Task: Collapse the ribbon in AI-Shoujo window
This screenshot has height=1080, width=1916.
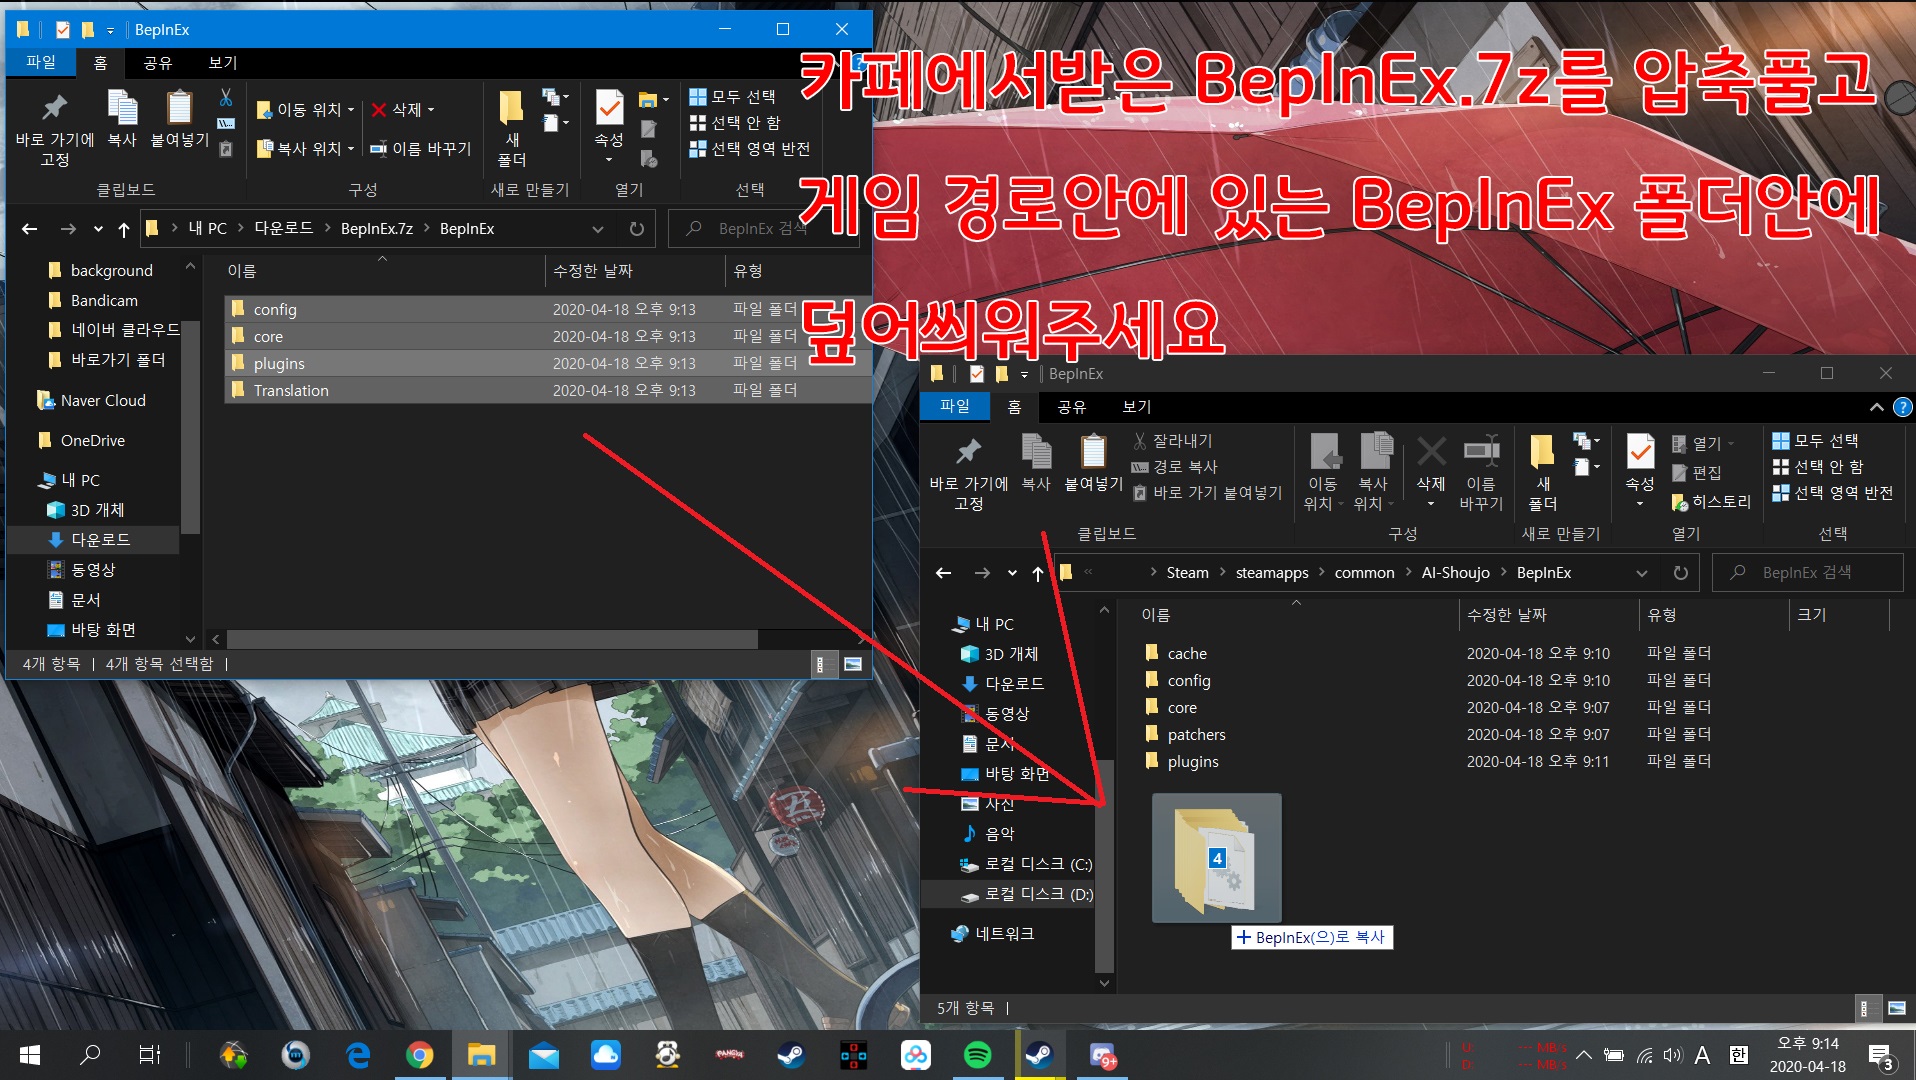Action: [x=1876, y=407]
